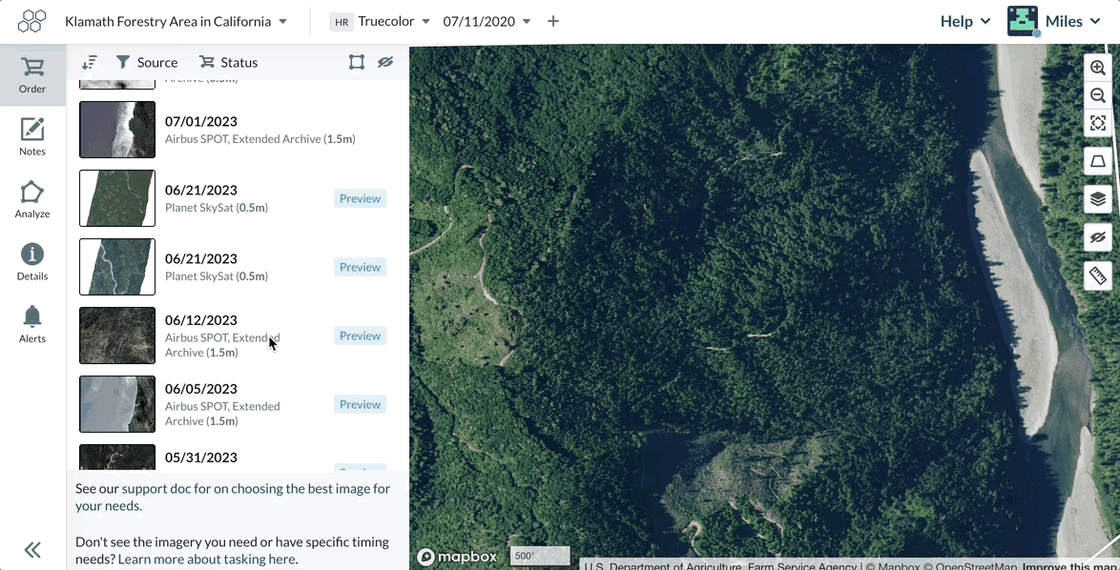Fit map to area extent
Screen dimensions: 1120x570
pyautogui.click(x=1098, y=124)
